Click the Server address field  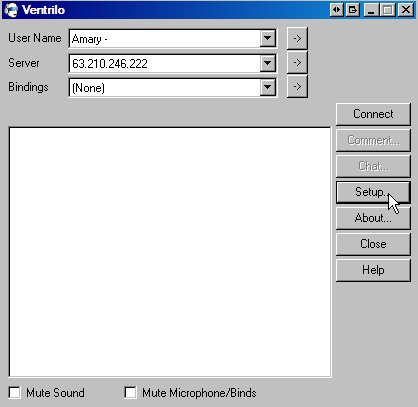point(165,63)
